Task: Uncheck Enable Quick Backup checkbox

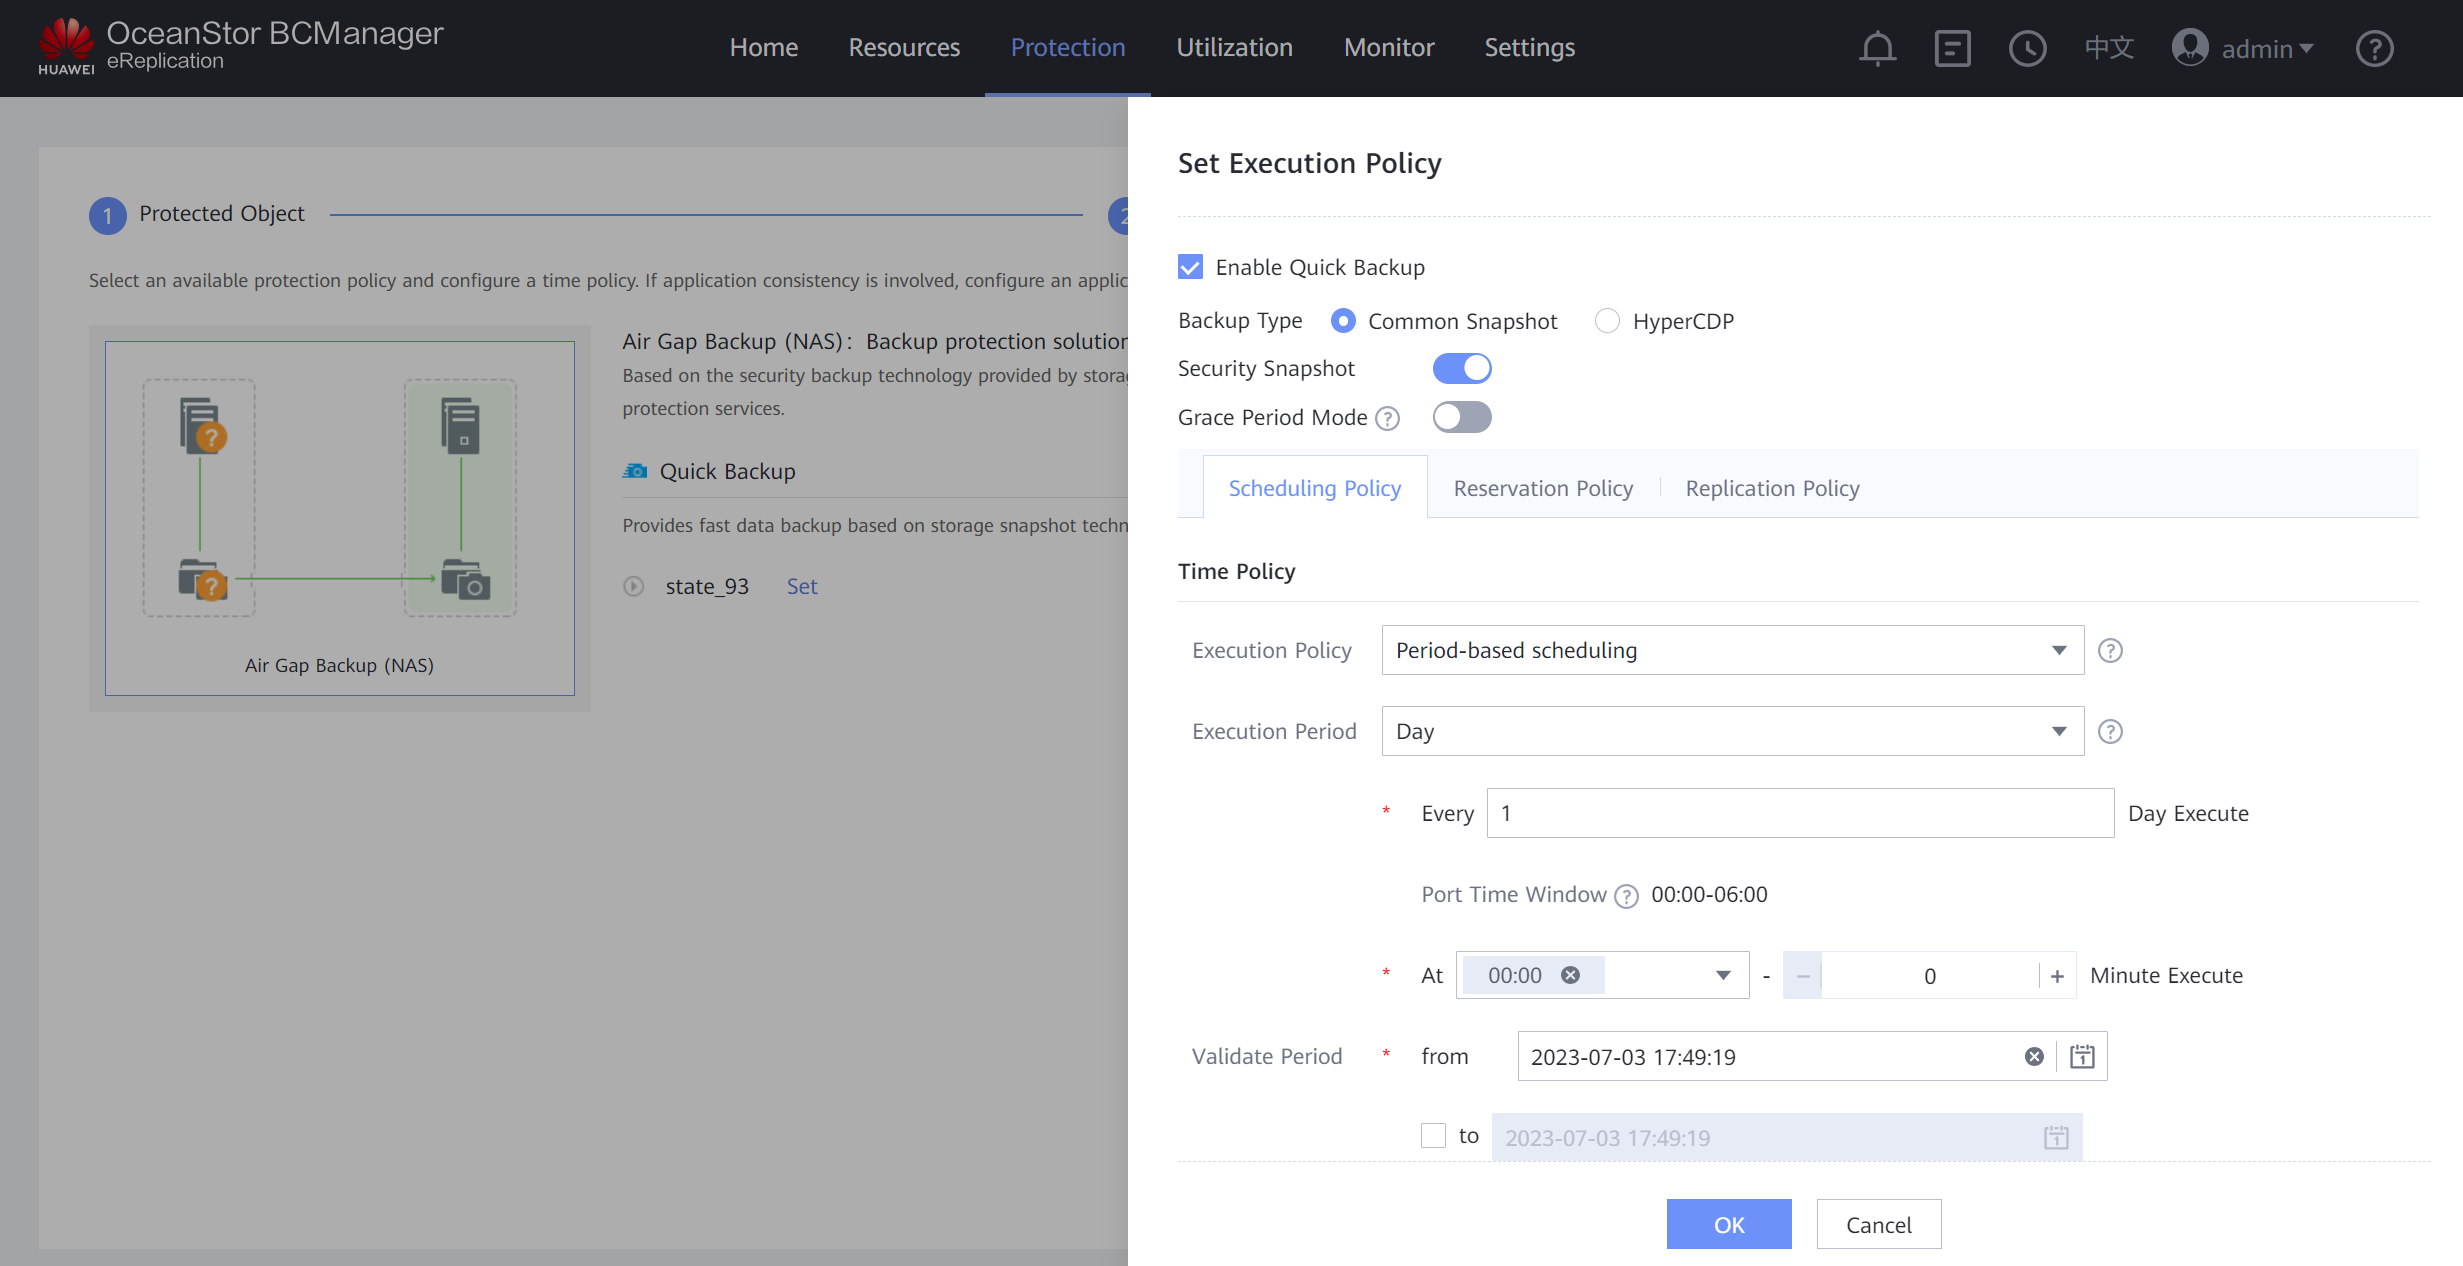Action: 1190,267
